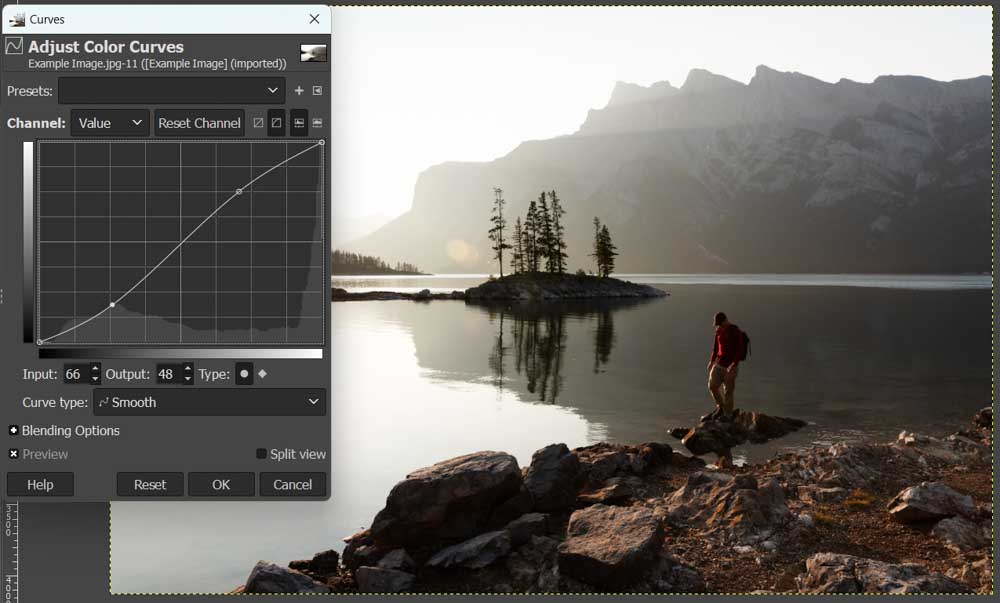The height and width of the screenshot is (603, 1000).
Task: Select the upper-middle curve control point
Action: 239,191
